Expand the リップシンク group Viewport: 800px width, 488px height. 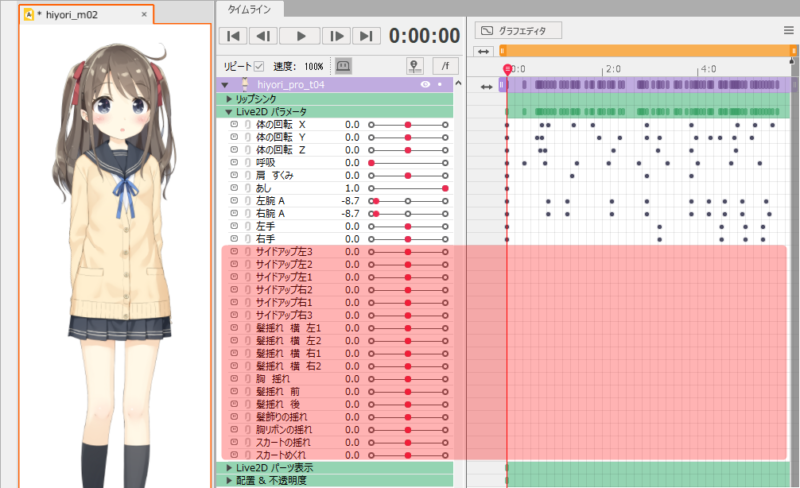click(229, 99)
